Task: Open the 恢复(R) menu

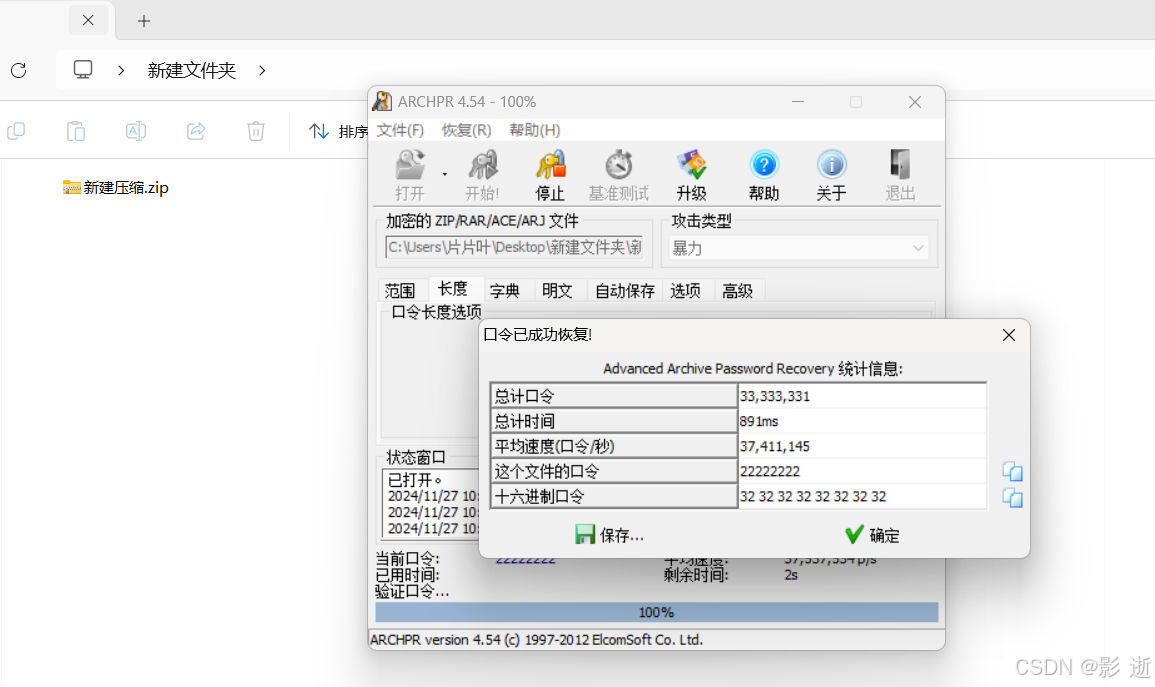Action: coord(466,130)
